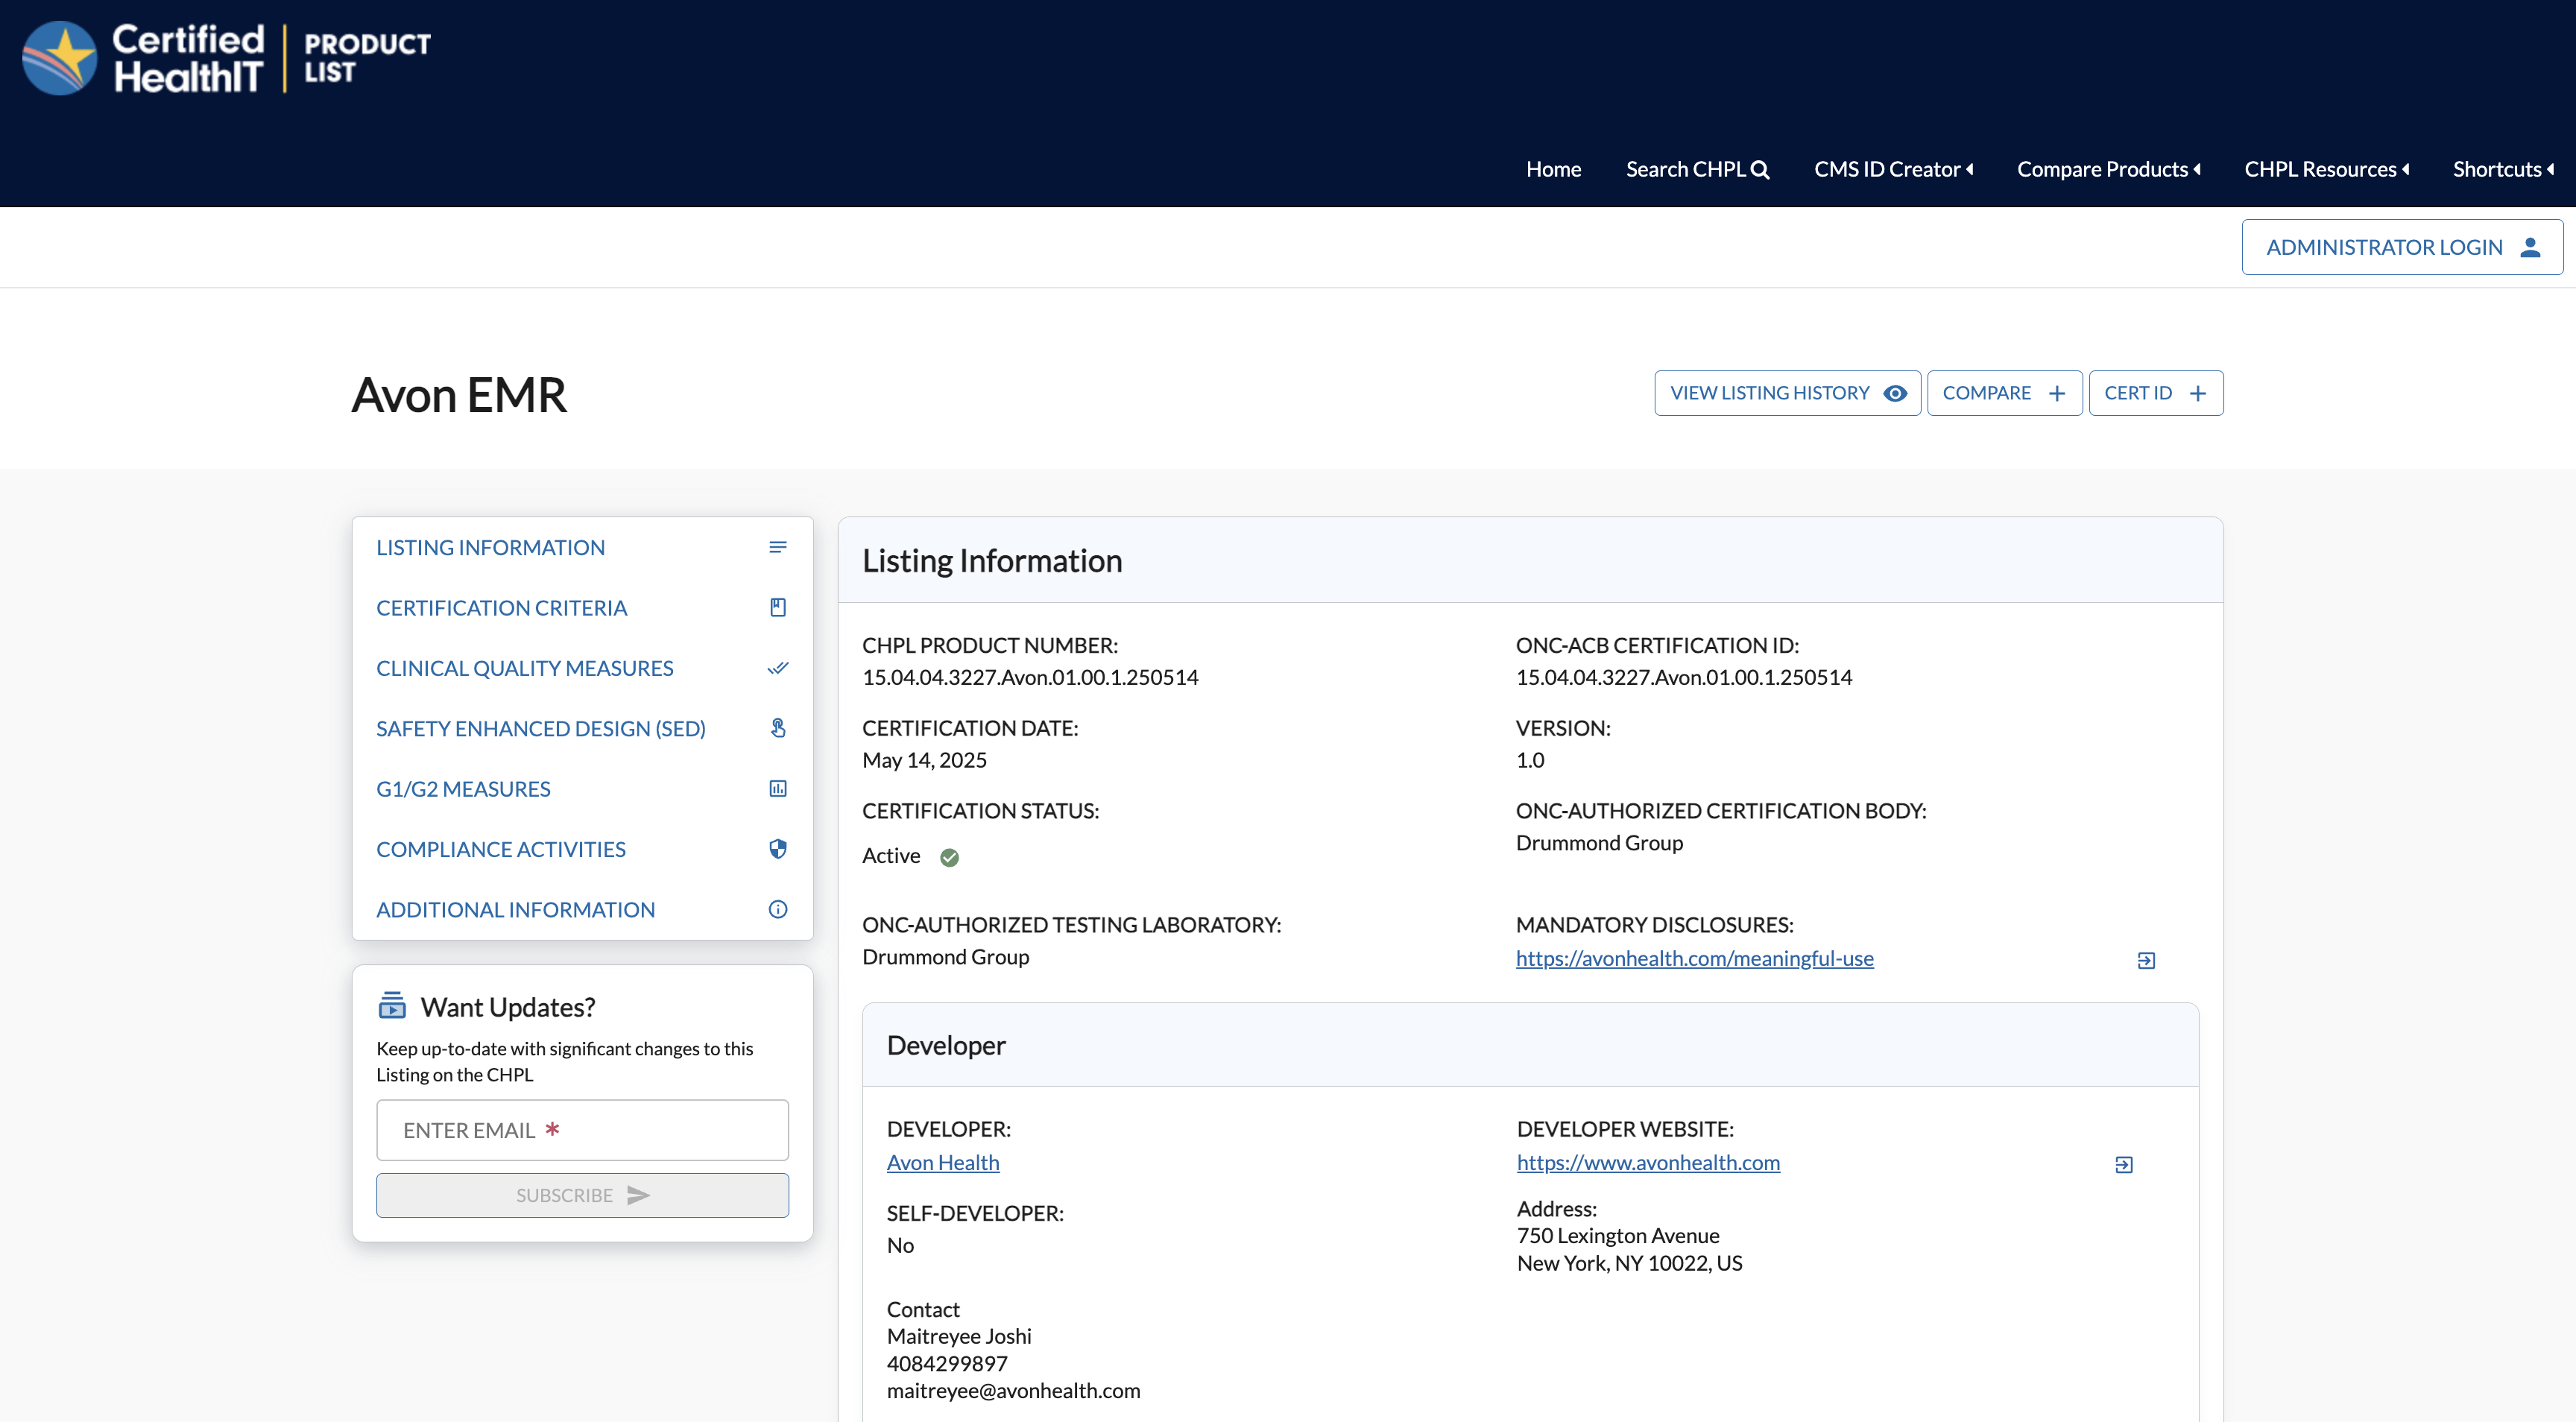This screenshot has height=1422, width=2576.
Task: Click the Developer section header
Action: [x=946, y=1045]
